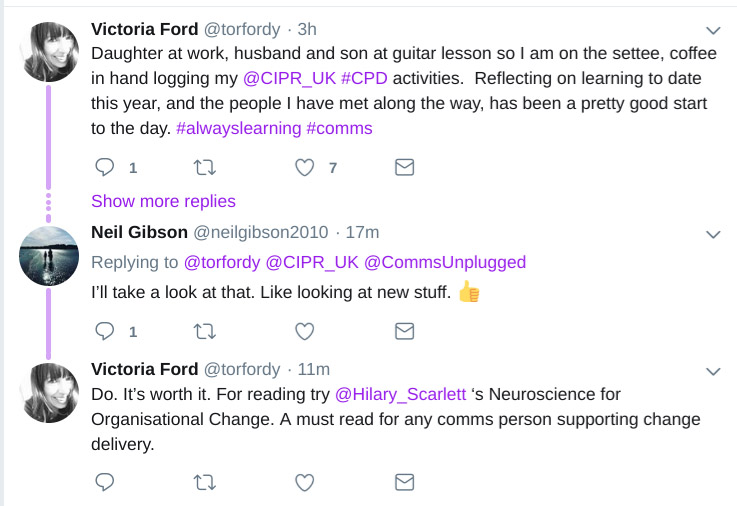Message the last tweet in thread
The height and width of the screenshot is (506, 737).
[x=404, y=482]
